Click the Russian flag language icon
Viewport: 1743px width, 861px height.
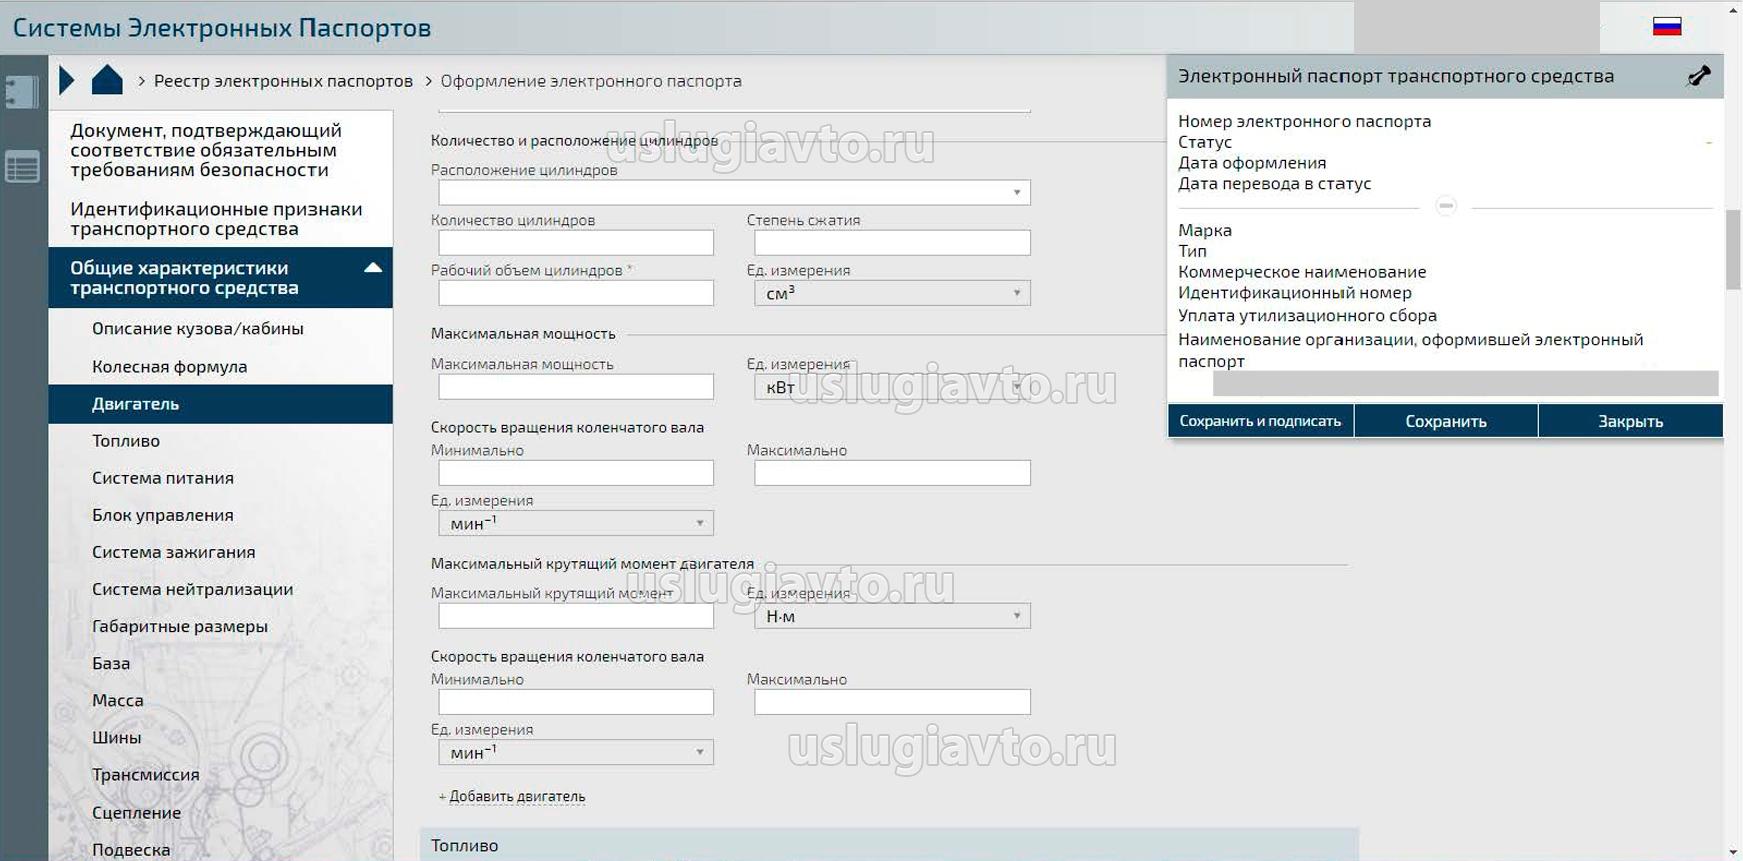tap(1666, 27)
